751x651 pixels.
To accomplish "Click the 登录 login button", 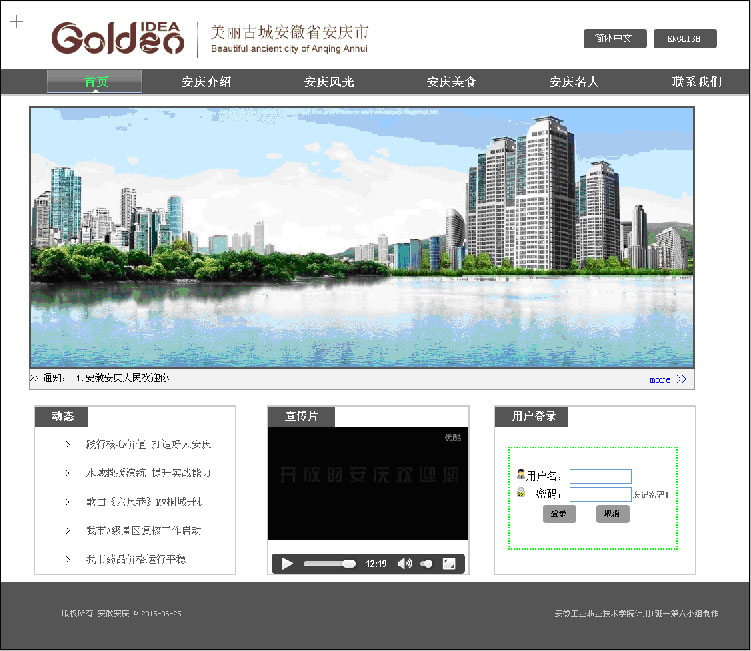I will coord(559,514).
